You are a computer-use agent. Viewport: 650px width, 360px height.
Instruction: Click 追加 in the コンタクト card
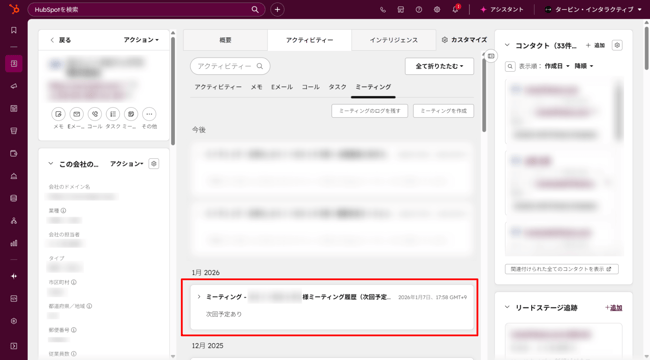pos(595,45)
